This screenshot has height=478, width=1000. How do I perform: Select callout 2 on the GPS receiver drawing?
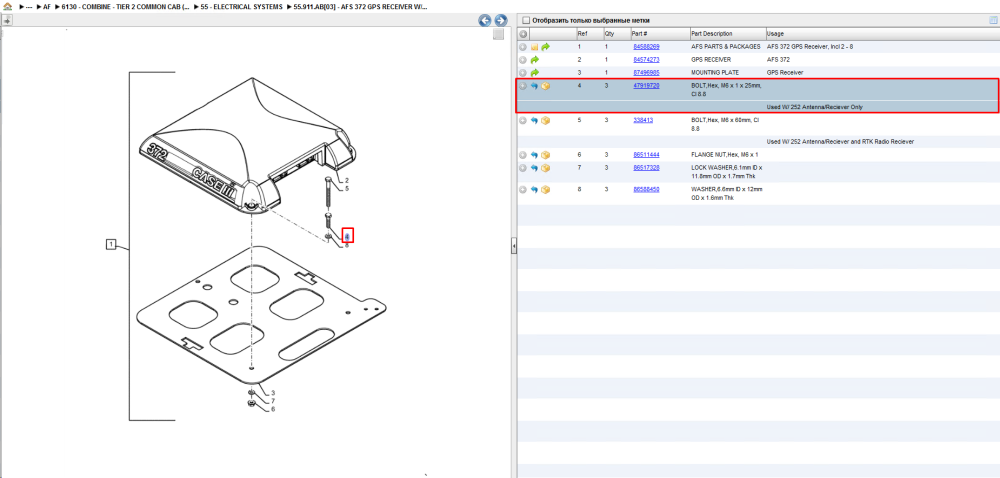pos(347,180)
